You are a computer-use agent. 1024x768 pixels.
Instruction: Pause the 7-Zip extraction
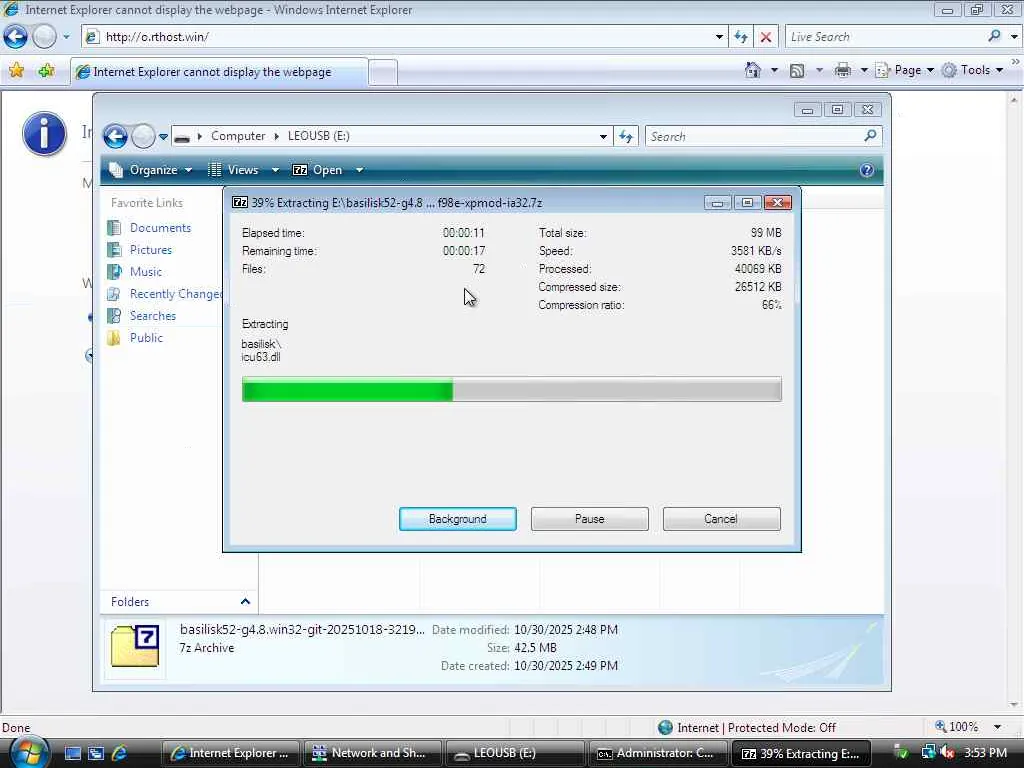click(x=590, y=519)
